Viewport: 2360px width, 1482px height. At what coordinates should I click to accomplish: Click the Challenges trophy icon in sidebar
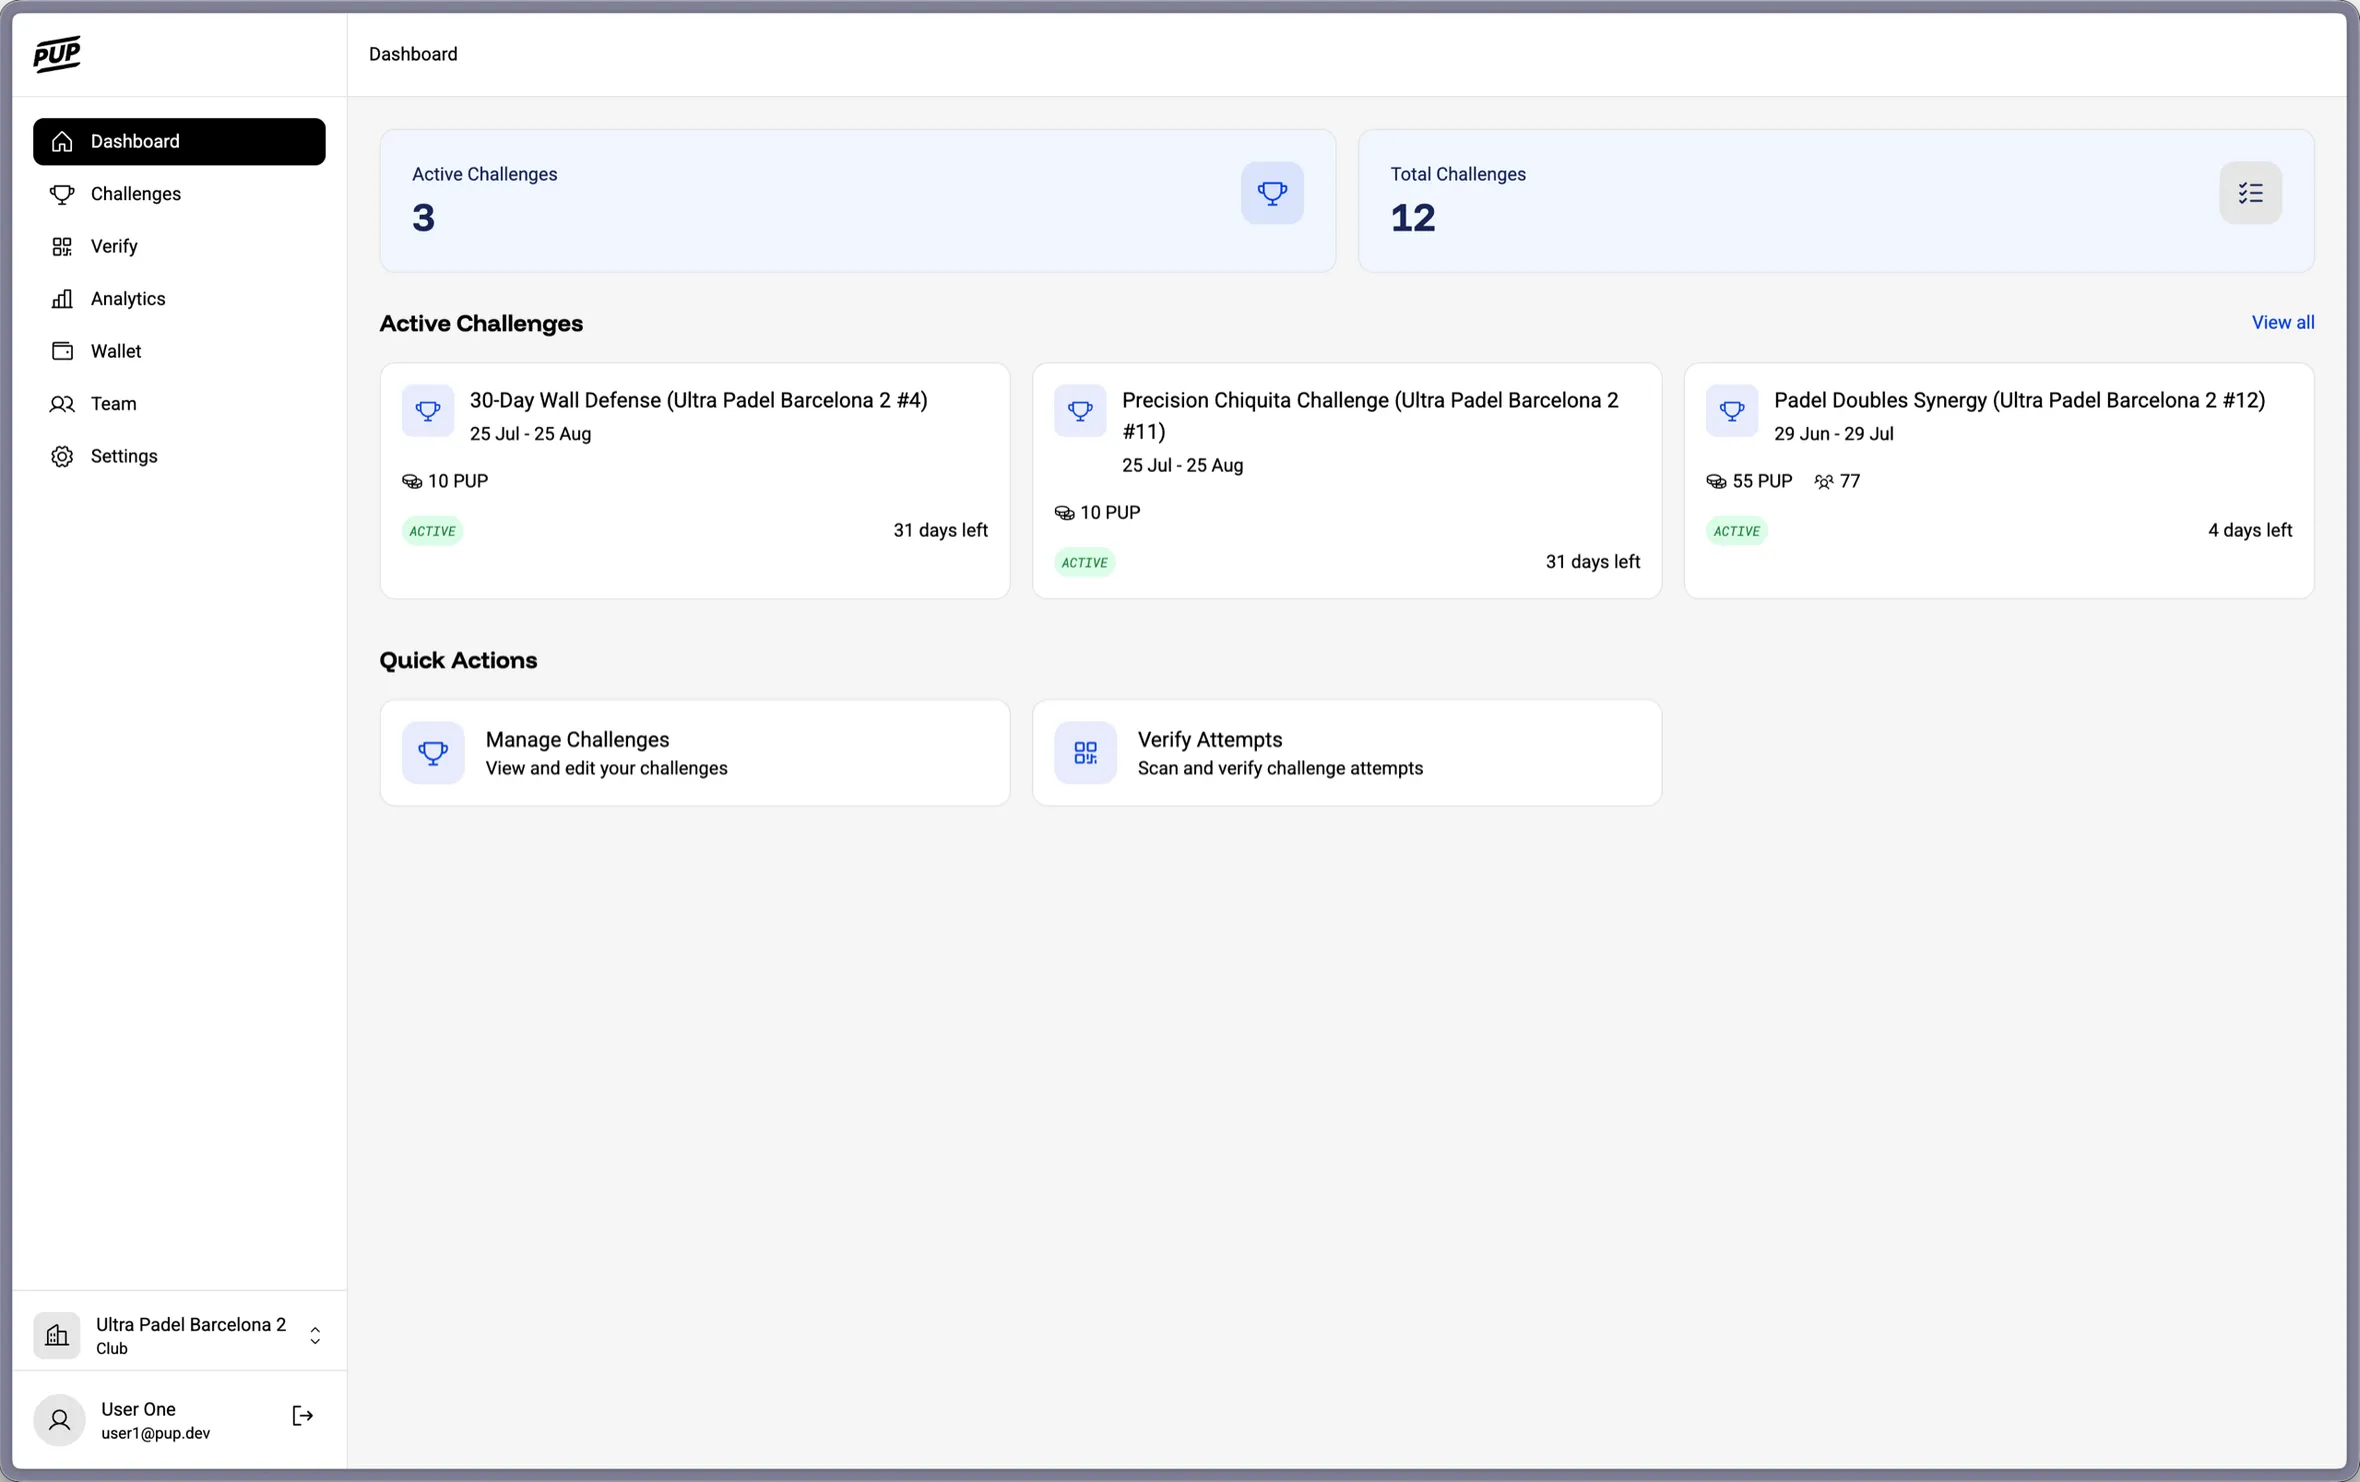(62, 194)
